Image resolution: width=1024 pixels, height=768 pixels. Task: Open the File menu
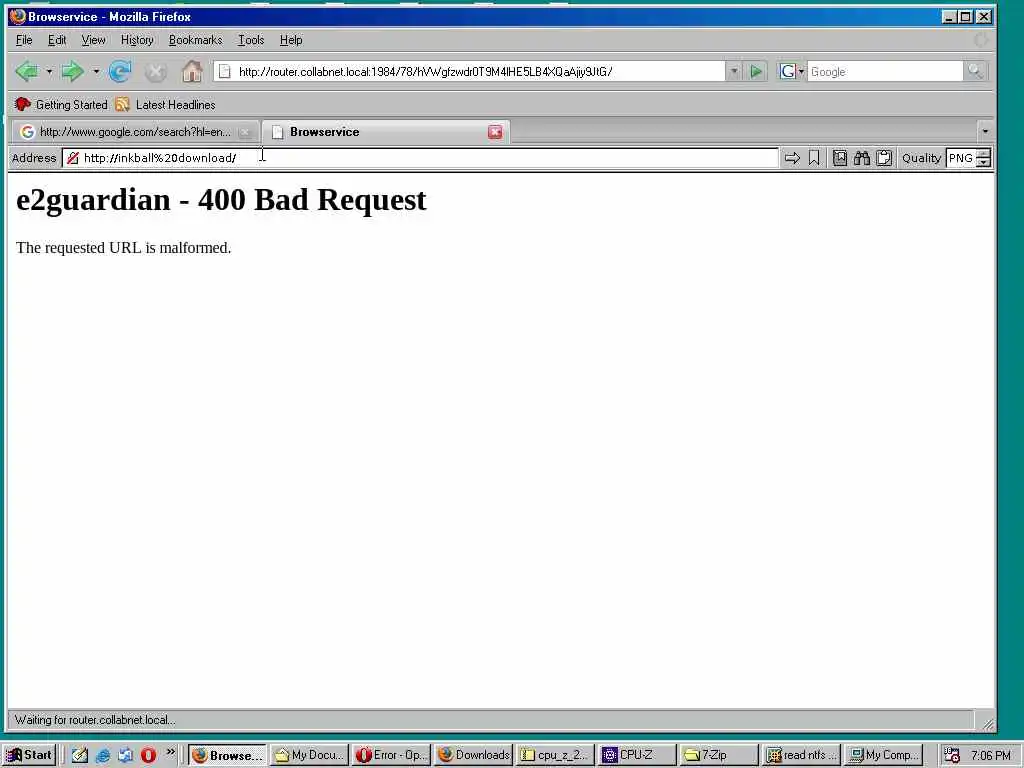[x=24, y=40]
